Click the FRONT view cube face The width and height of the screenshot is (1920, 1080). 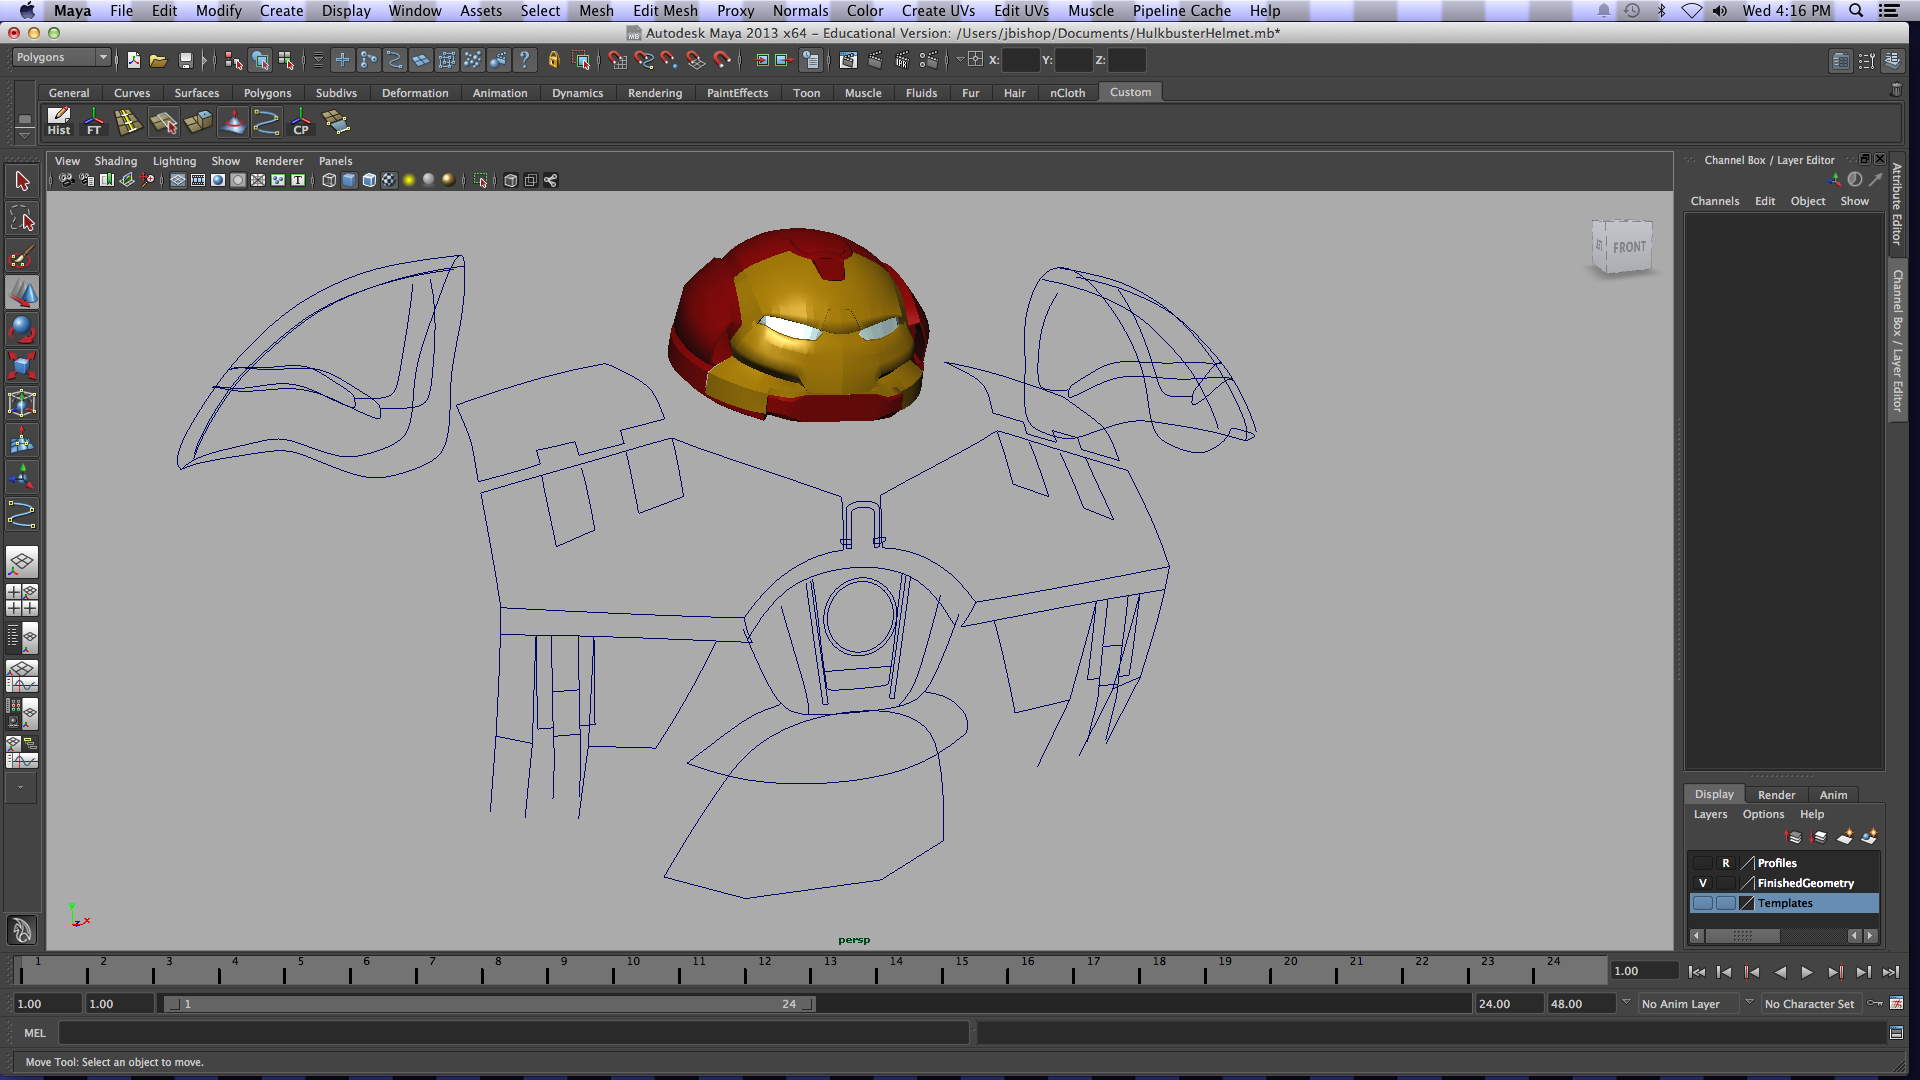point(1629,247)
